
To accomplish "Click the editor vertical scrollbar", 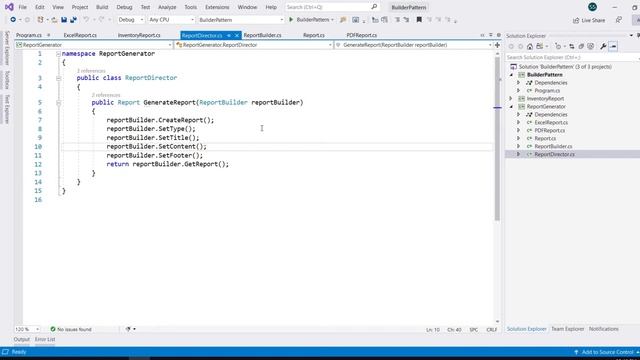I will tap(497, 139).
